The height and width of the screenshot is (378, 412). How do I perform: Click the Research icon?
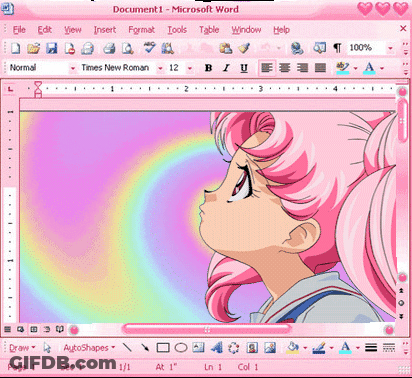point(167,48)
